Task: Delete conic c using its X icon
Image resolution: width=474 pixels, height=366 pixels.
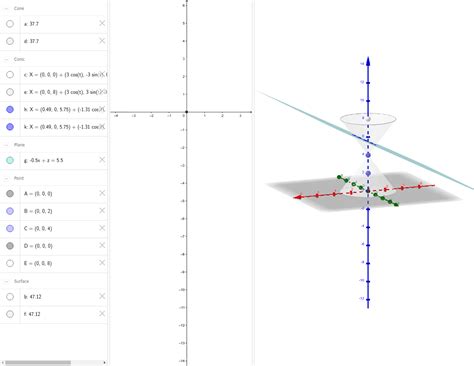Action: (x=102, y=74)
